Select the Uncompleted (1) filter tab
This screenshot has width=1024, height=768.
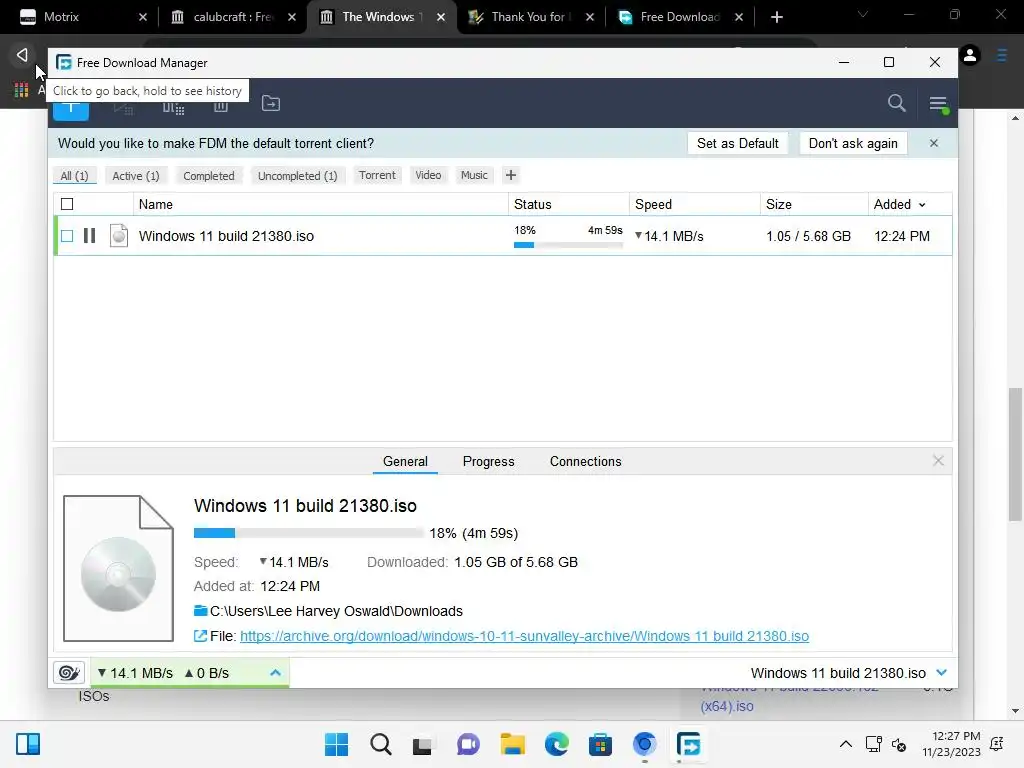(298, 176)
